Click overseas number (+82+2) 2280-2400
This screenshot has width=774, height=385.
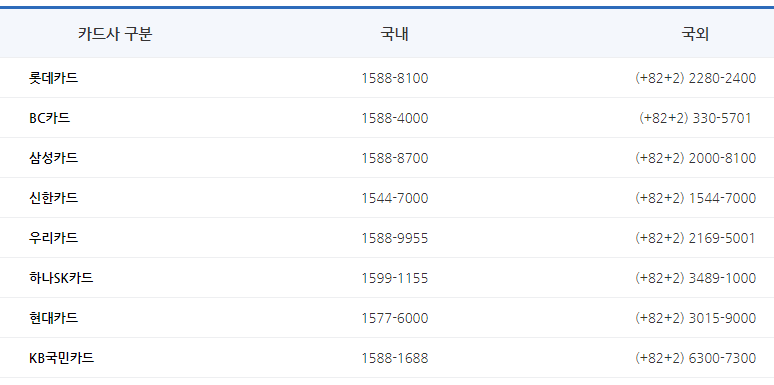click(x=696, y=78)
